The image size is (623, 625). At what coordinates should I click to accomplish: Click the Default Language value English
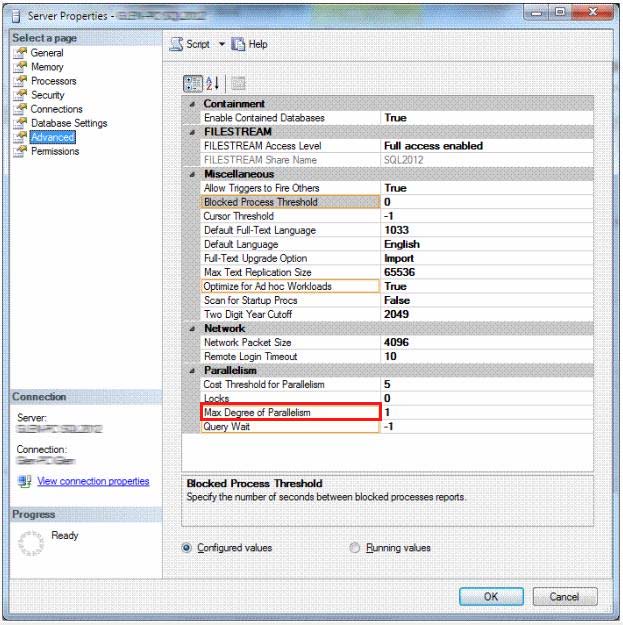tap(402, 244)
